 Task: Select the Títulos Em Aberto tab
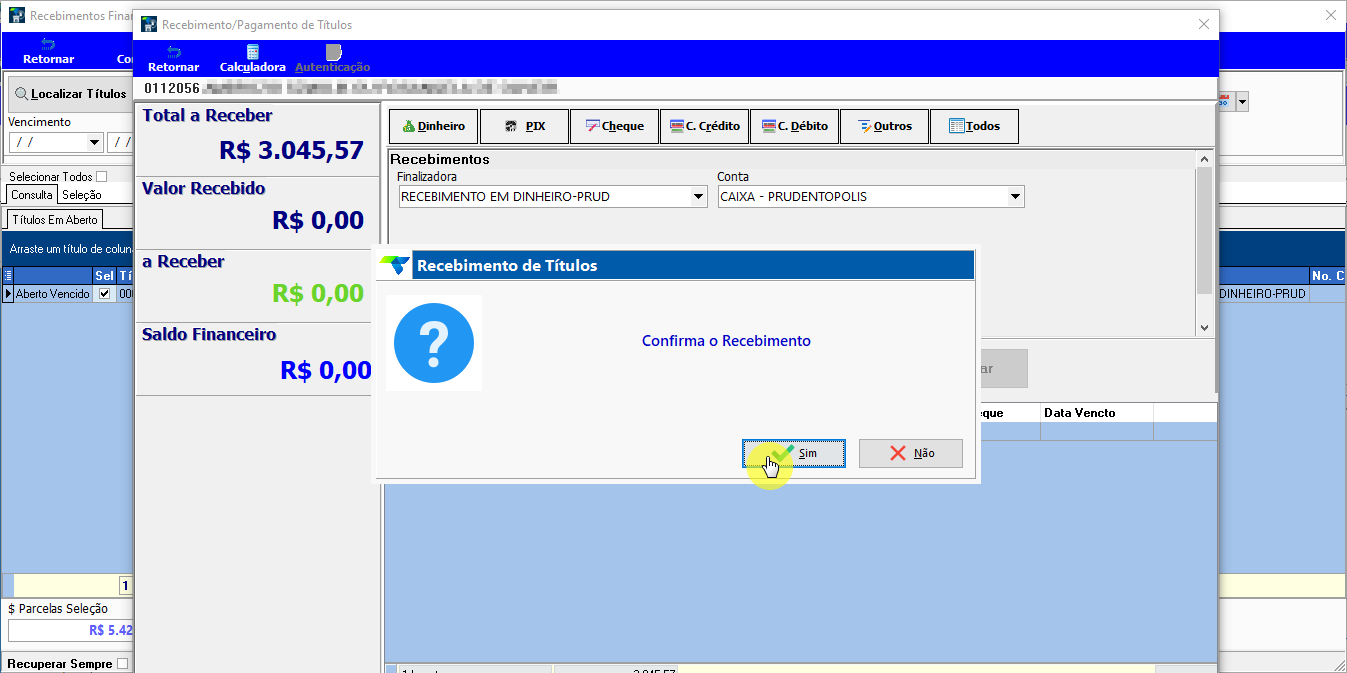(55, 219)
